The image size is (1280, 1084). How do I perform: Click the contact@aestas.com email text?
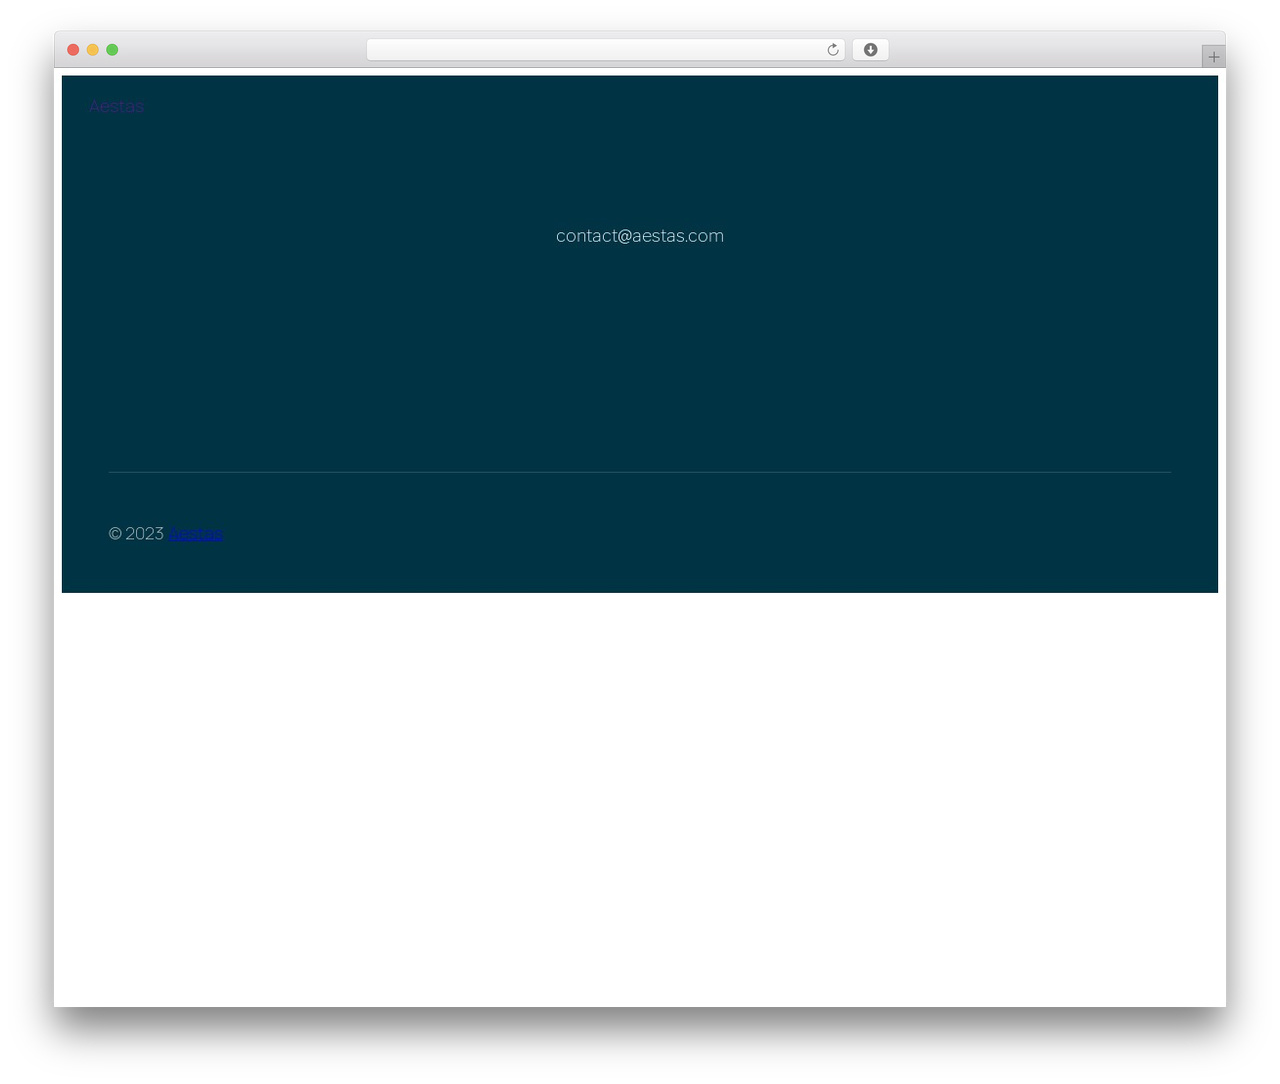point(640,236)
